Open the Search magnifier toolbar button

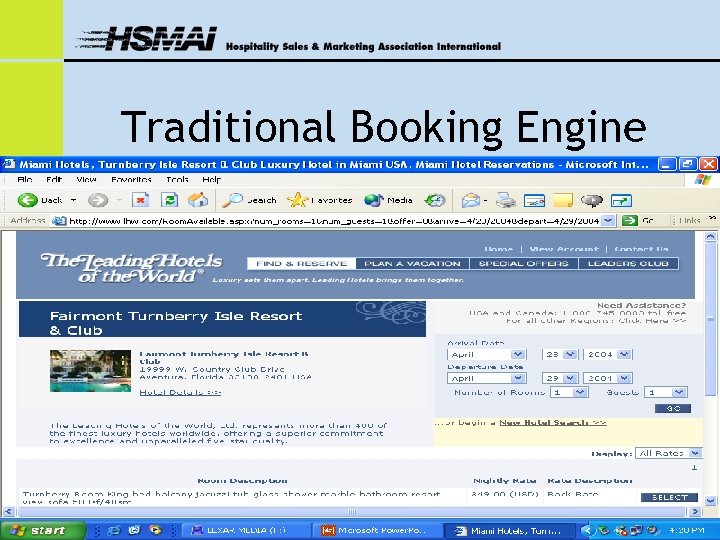point(249,200)
